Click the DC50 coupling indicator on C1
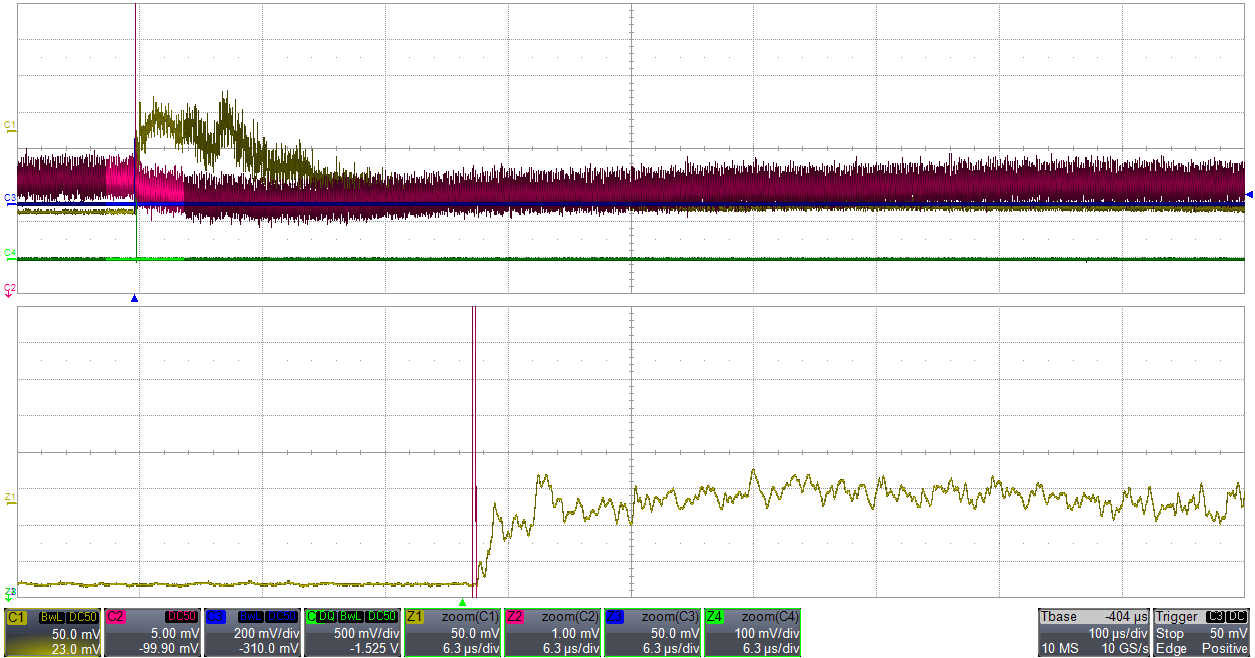 coord(82,617)
